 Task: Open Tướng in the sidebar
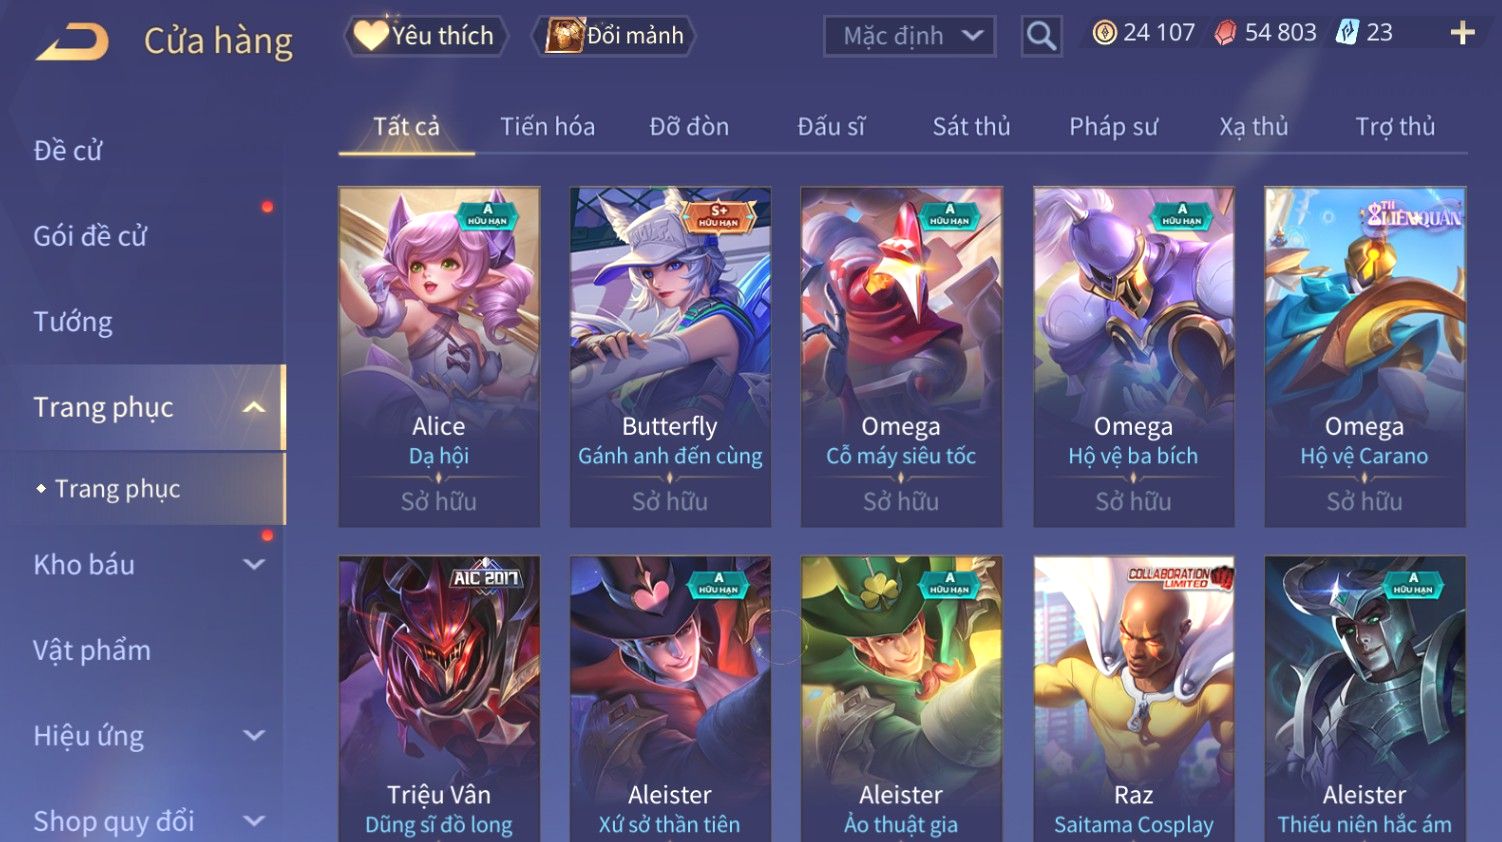pos(73,322)
